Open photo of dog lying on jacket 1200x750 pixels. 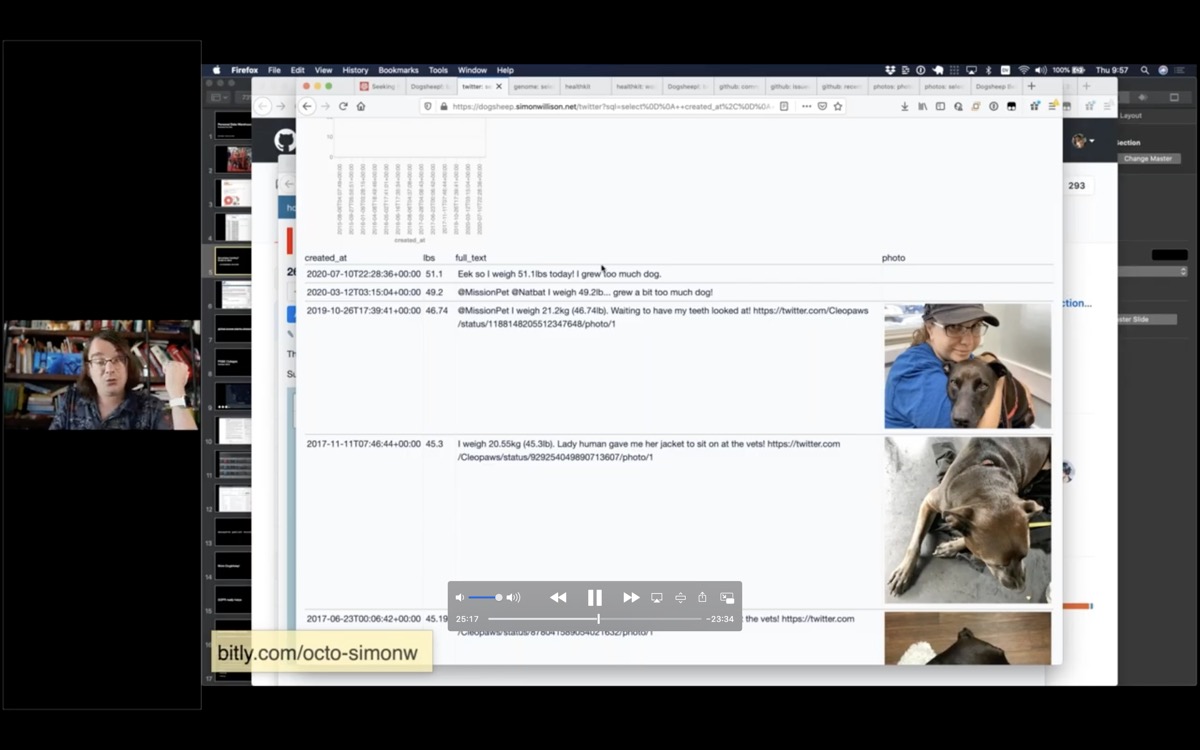point(967,520)
